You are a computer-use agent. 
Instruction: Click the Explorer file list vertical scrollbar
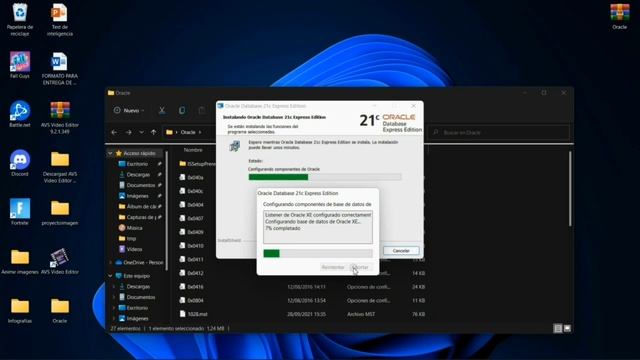(570, 188)
